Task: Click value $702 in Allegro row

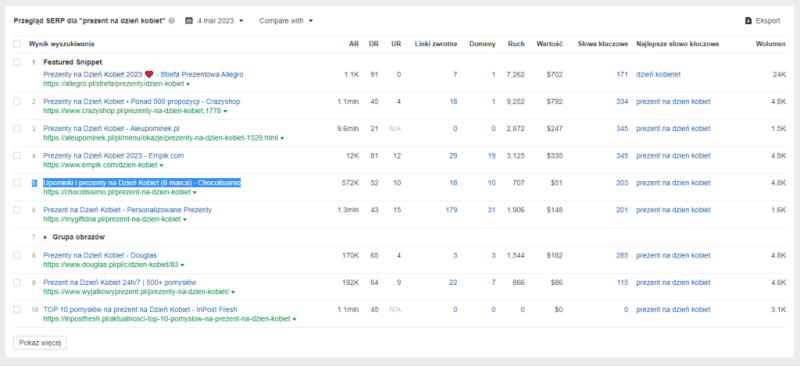Action: tap(555, 75)
